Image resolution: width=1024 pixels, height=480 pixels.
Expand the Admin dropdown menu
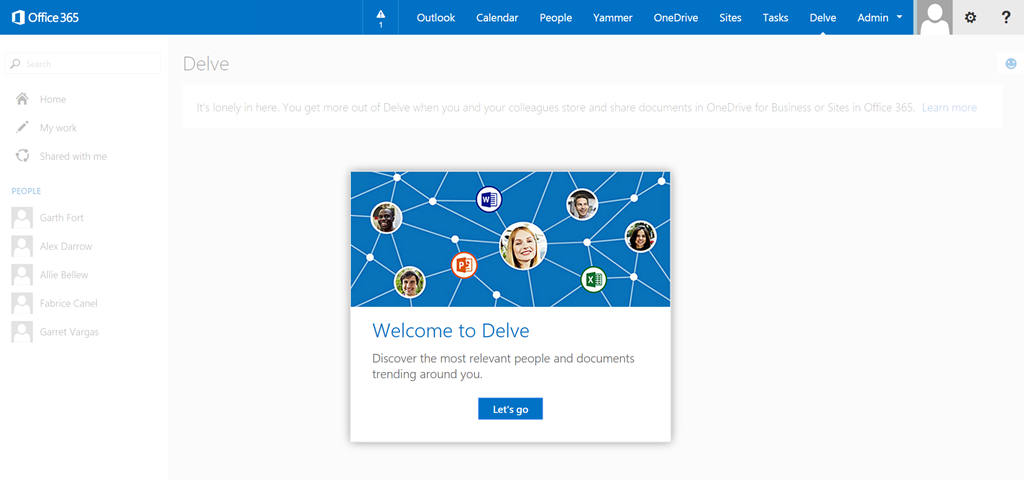(880, 18)
